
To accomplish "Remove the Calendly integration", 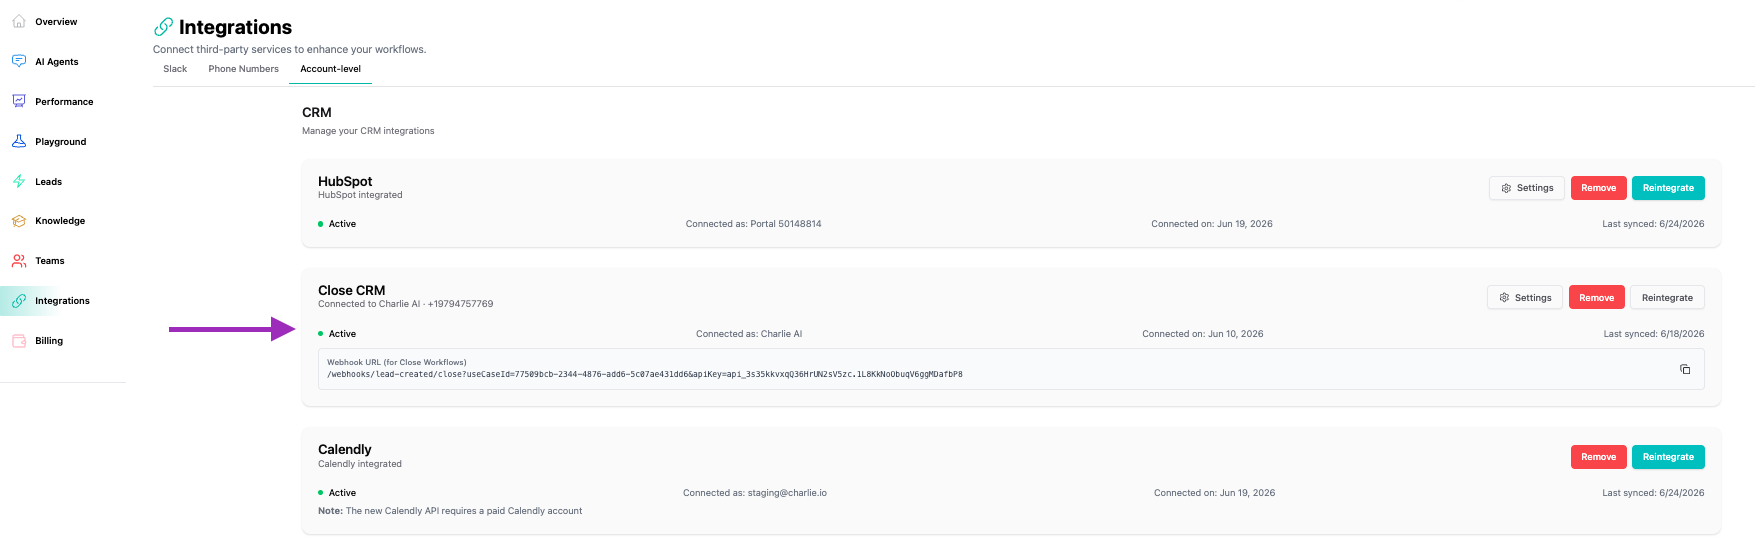I will tap(1598, 457).
